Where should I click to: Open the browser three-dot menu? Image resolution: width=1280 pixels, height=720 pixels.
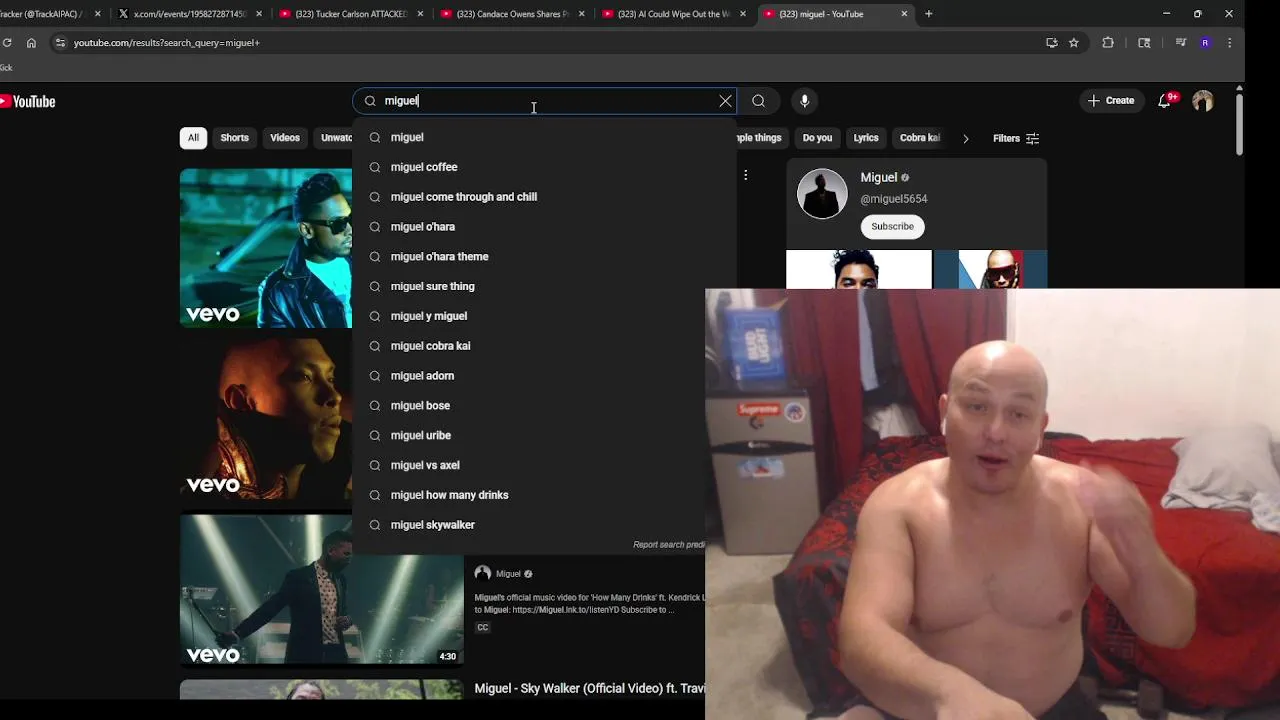tap(1229, 43)
